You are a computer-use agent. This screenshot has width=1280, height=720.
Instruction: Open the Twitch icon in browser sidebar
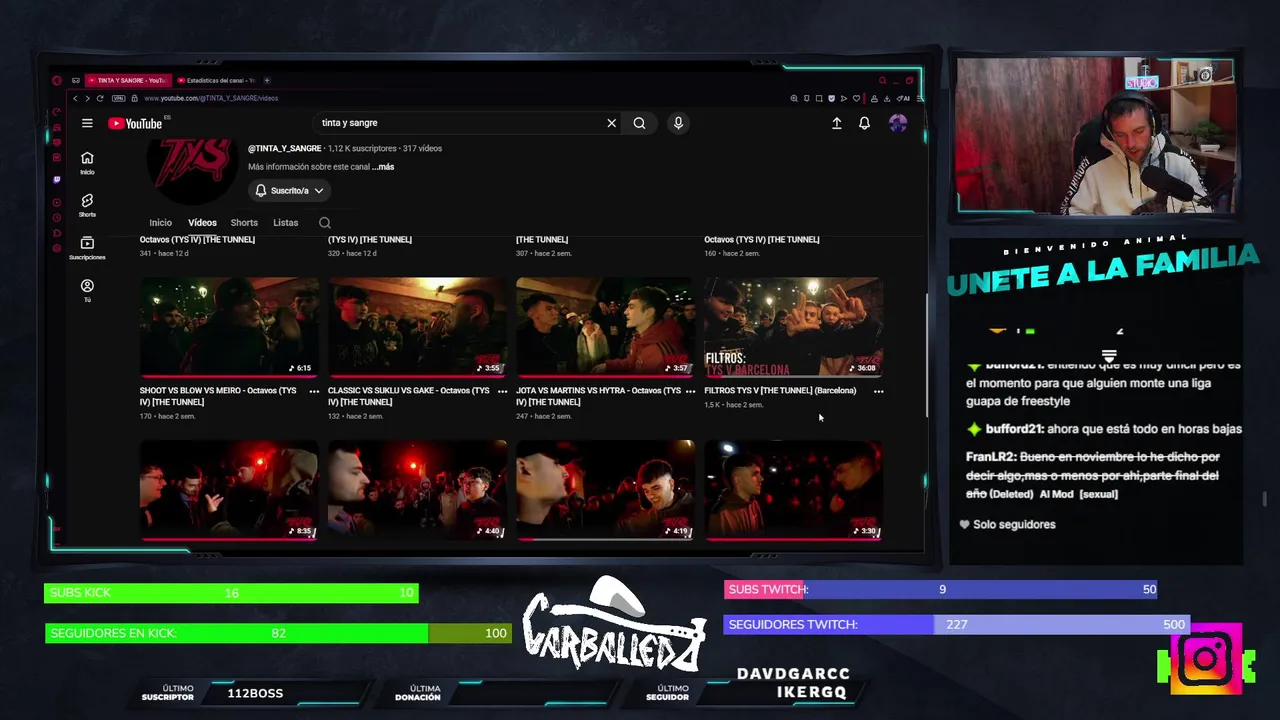click(x=57, y=179)
